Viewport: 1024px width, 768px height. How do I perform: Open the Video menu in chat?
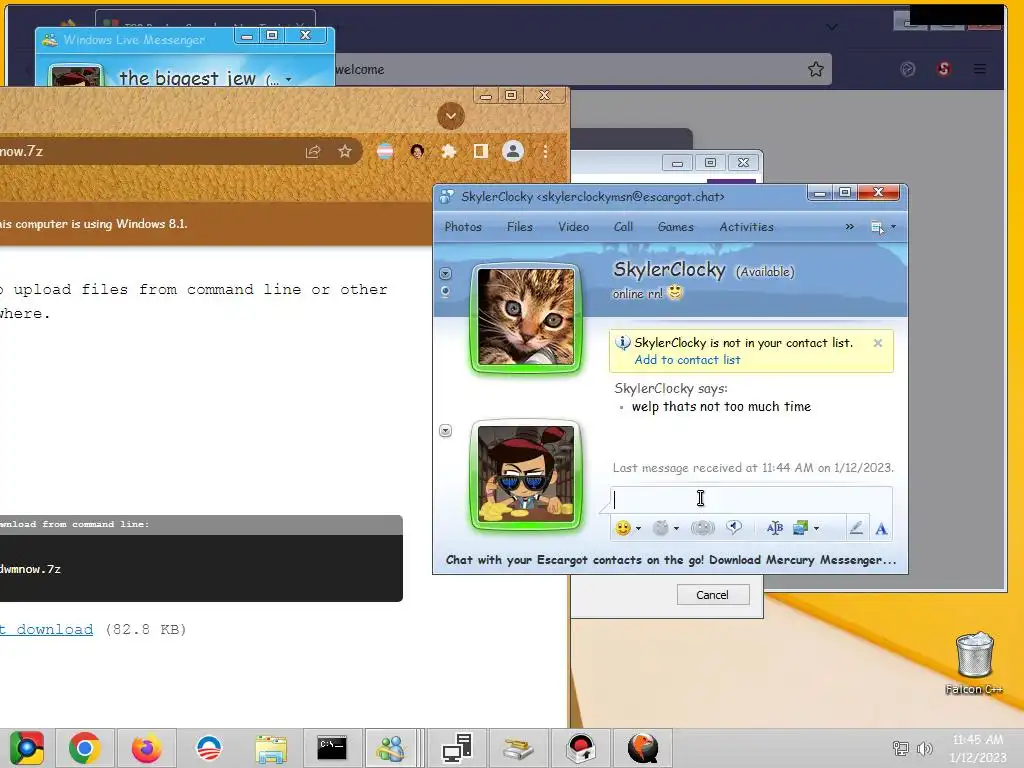573,227
